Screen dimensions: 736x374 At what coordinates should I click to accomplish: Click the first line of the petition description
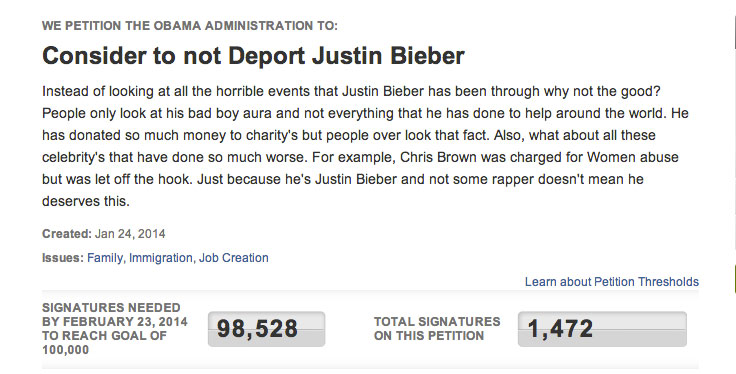coord(351,91)
